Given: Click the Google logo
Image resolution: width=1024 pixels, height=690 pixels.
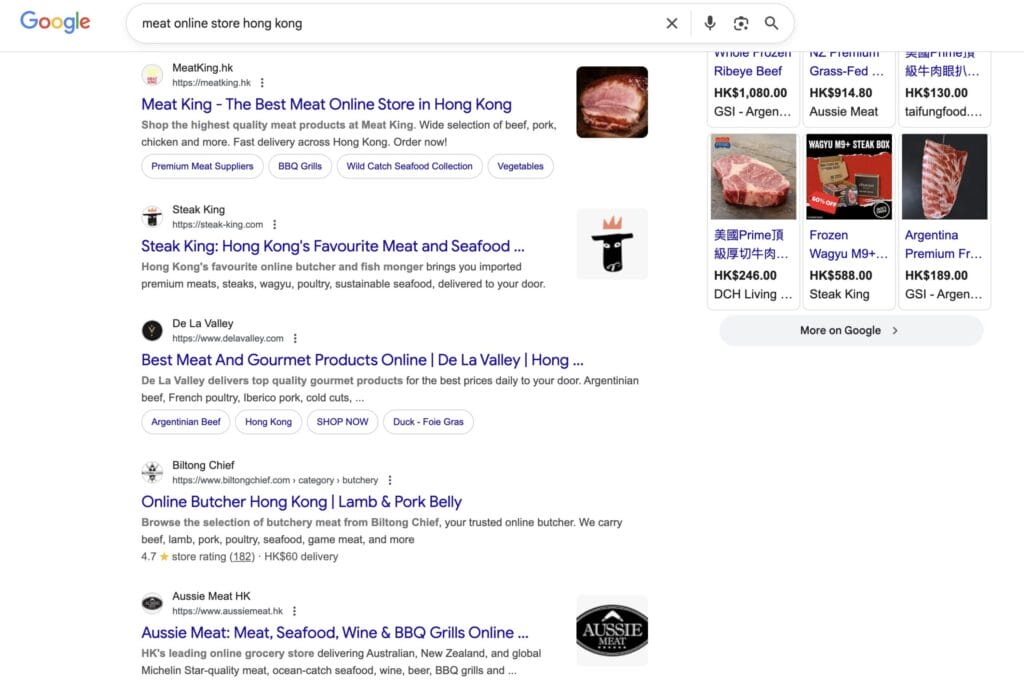Looking at the screenshot, I should click(x=54, y=22).
